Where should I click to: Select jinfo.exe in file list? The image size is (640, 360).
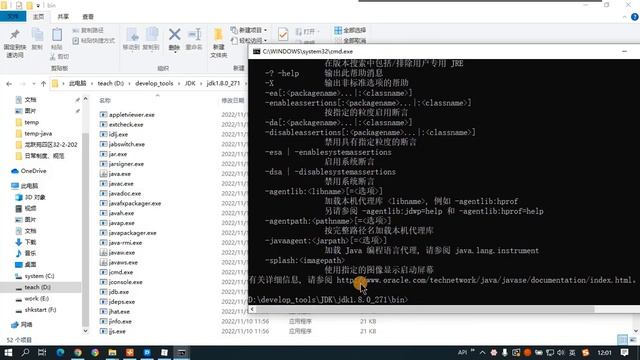(x=120, y=321)
